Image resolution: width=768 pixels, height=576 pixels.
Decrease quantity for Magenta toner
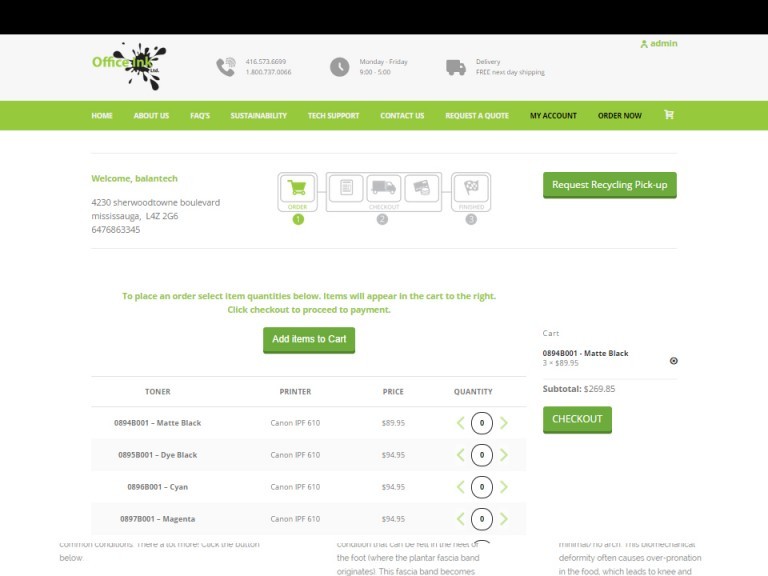click(460, 519)
